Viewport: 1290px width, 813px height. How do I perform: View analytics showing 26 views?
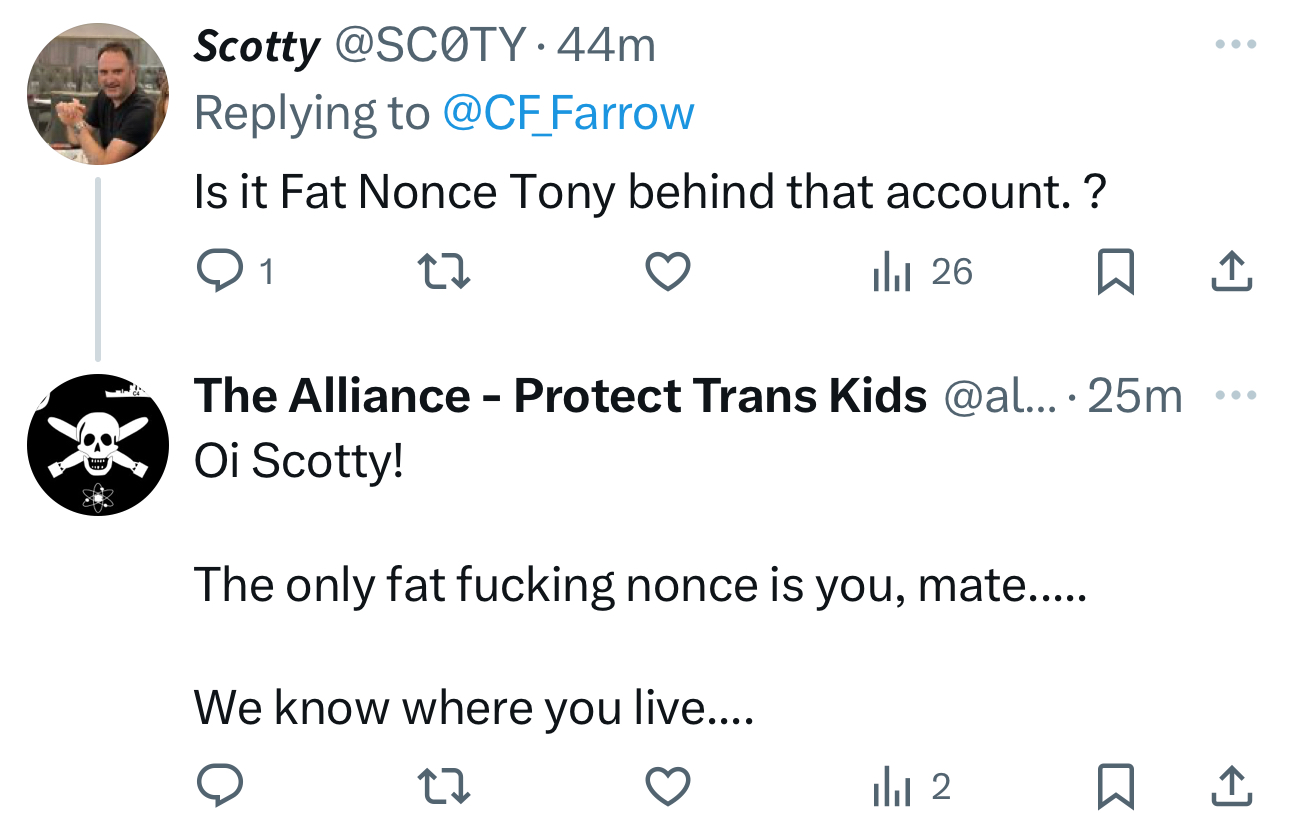click(x=922, y=272)
